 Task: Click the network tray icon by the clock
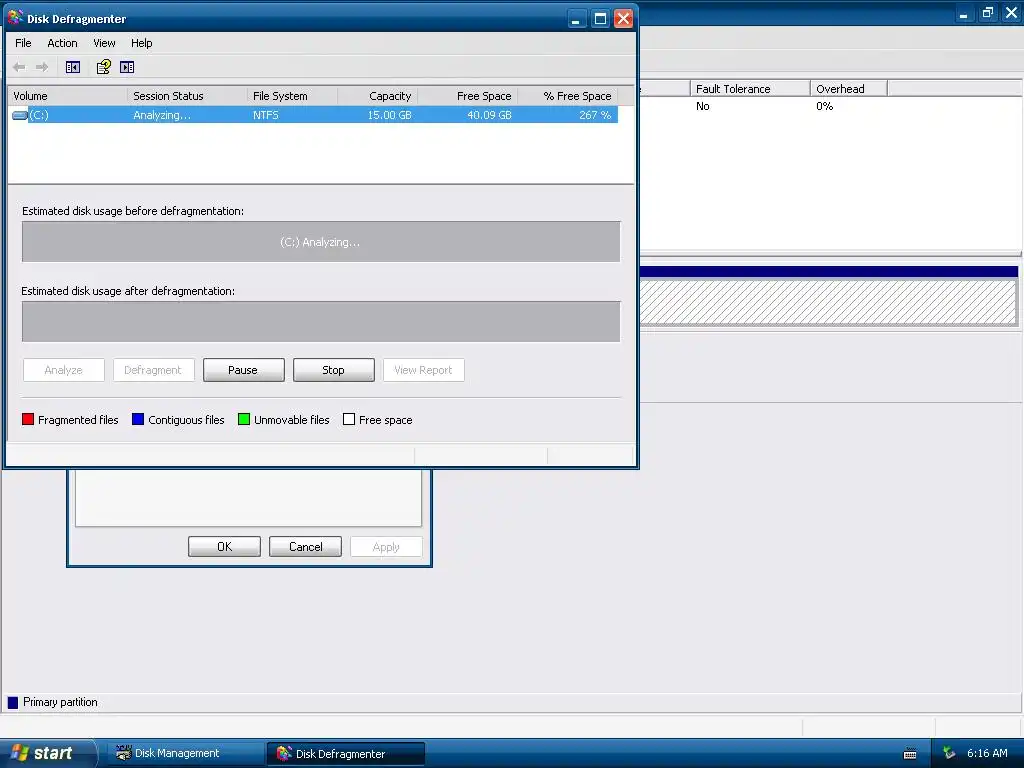coord(949,754)
